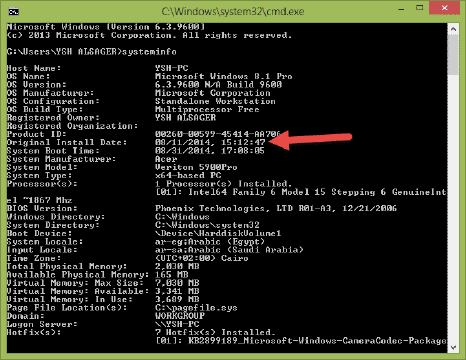Click the text Standalone Workstation
Viewport: 466px width, 360px height.
pos(215,101)
